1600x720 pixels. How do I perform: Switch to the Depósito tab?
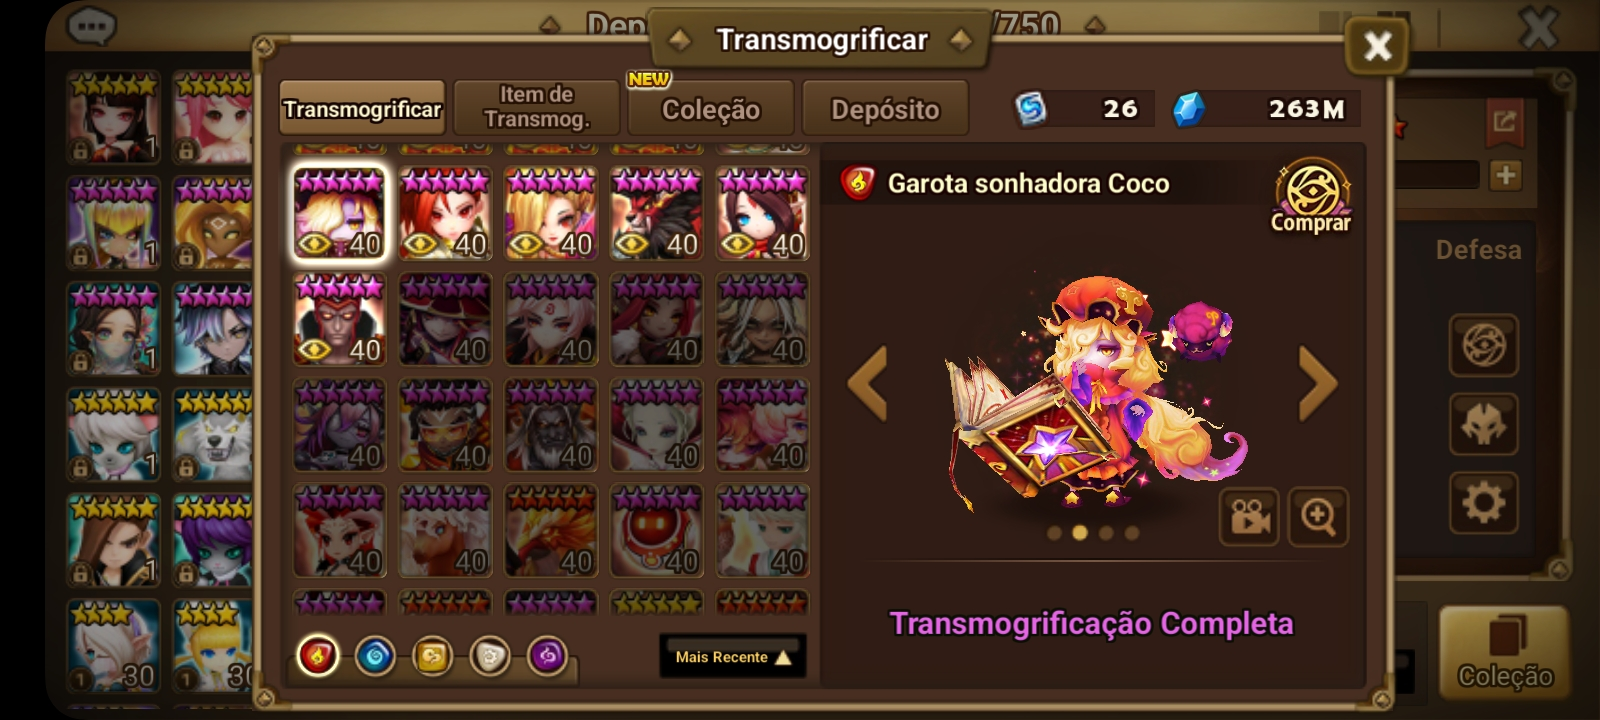tap(885, 109)
